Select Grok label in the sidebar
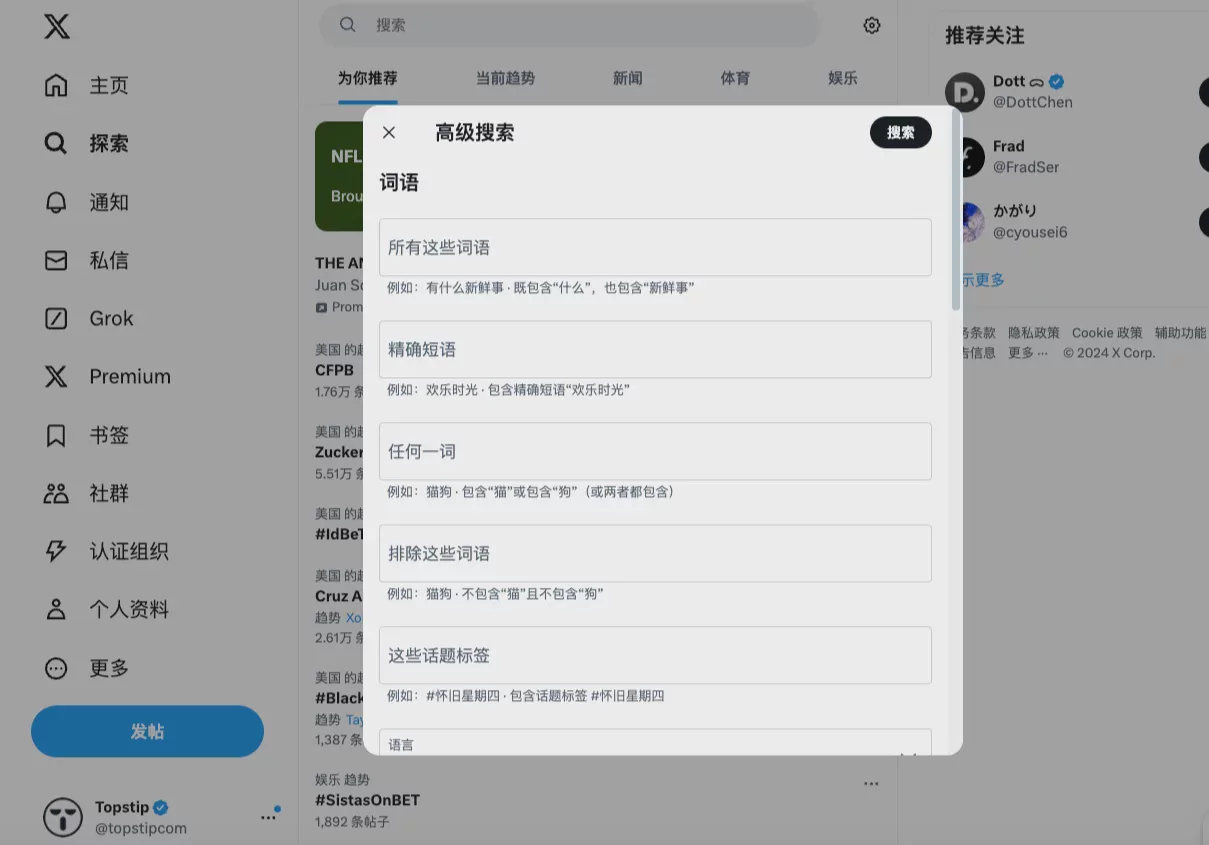The width and height of the screenshot is (1209, 845). coord(111,318)
